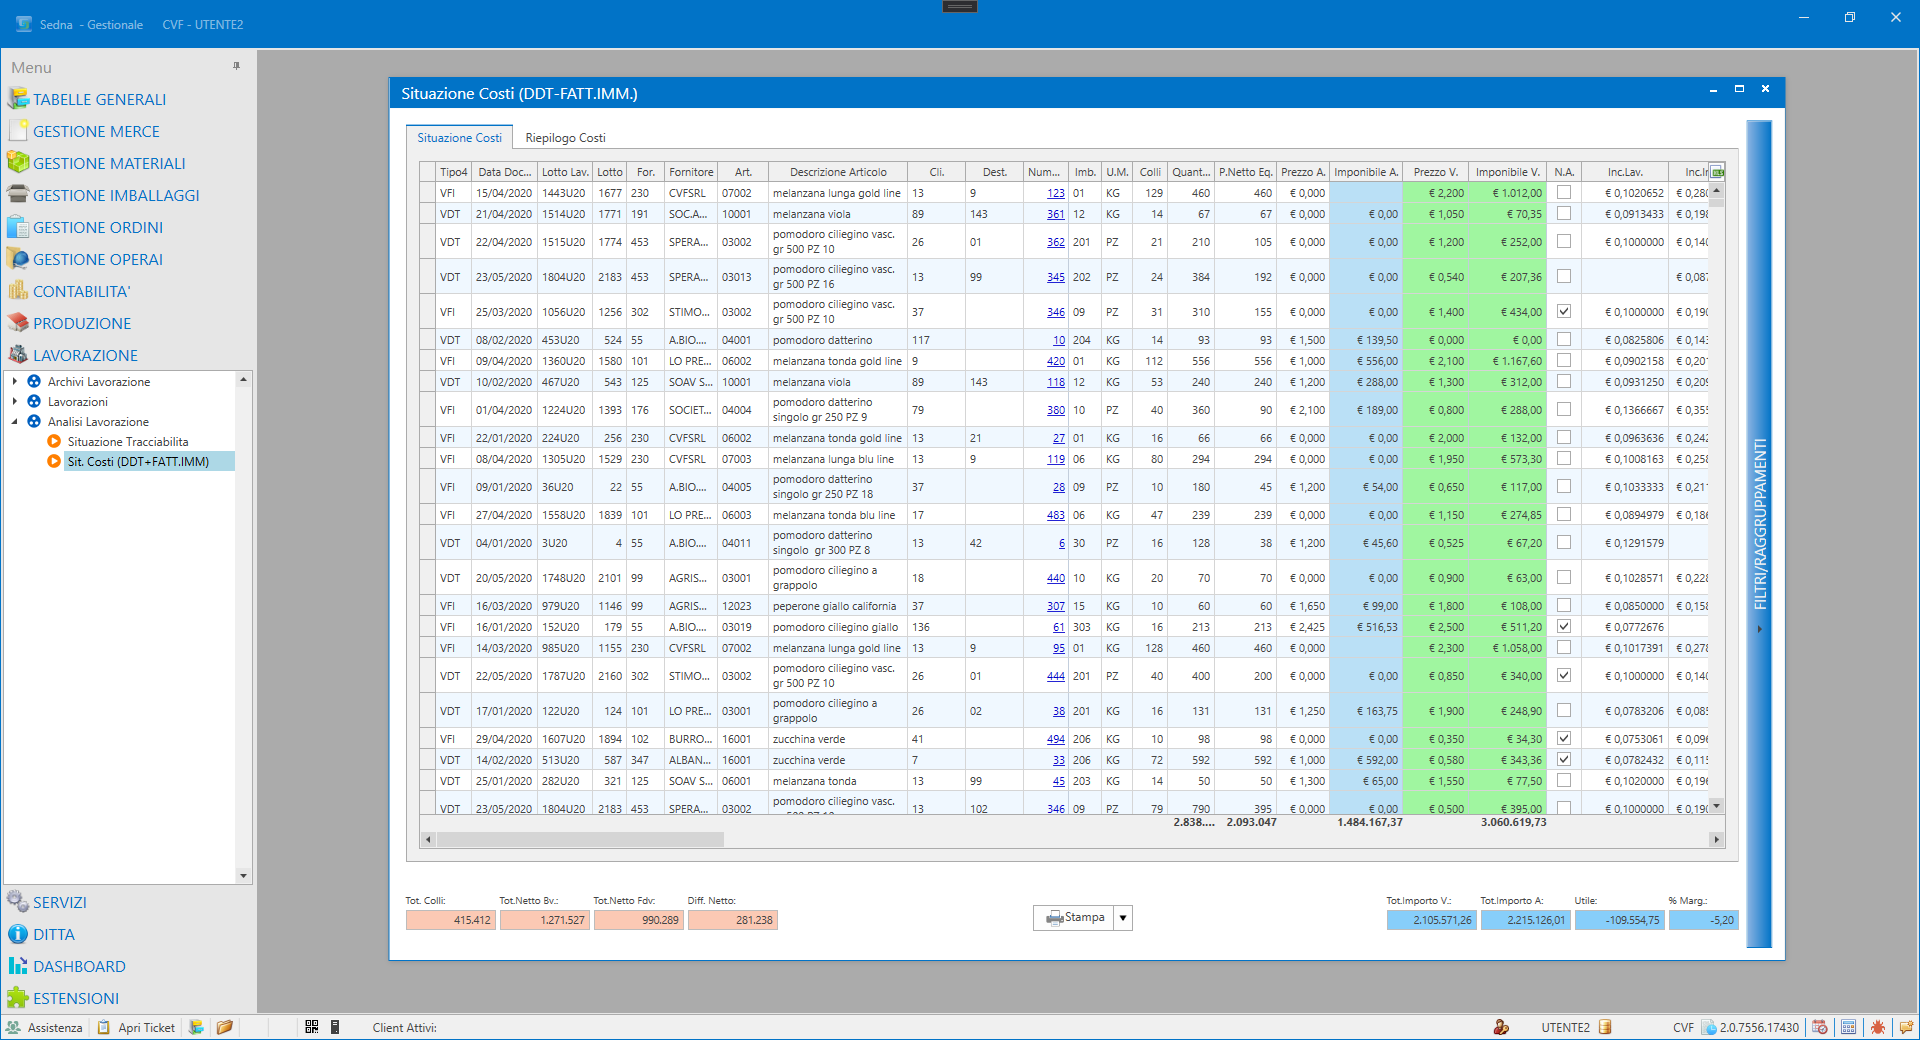Viewport: 1920px width, 1040px height.
Task: Sort by Descrizione Articolo column header
Action: 838,172
